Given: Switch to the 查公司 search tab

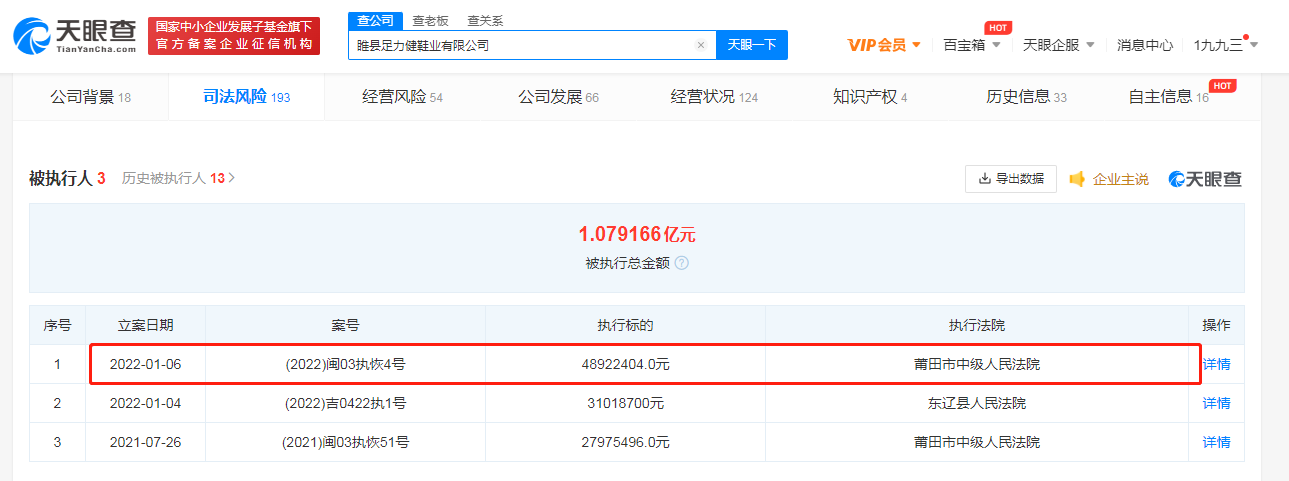Looking at the screenshot, I should point(376,20).
